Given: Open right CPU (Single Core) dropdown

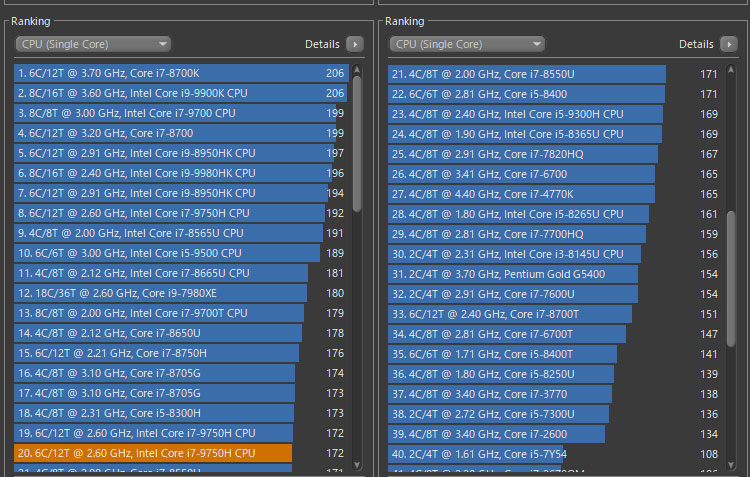Looking at the screenshot, I should pyautogui.click(x=467, y=44).
